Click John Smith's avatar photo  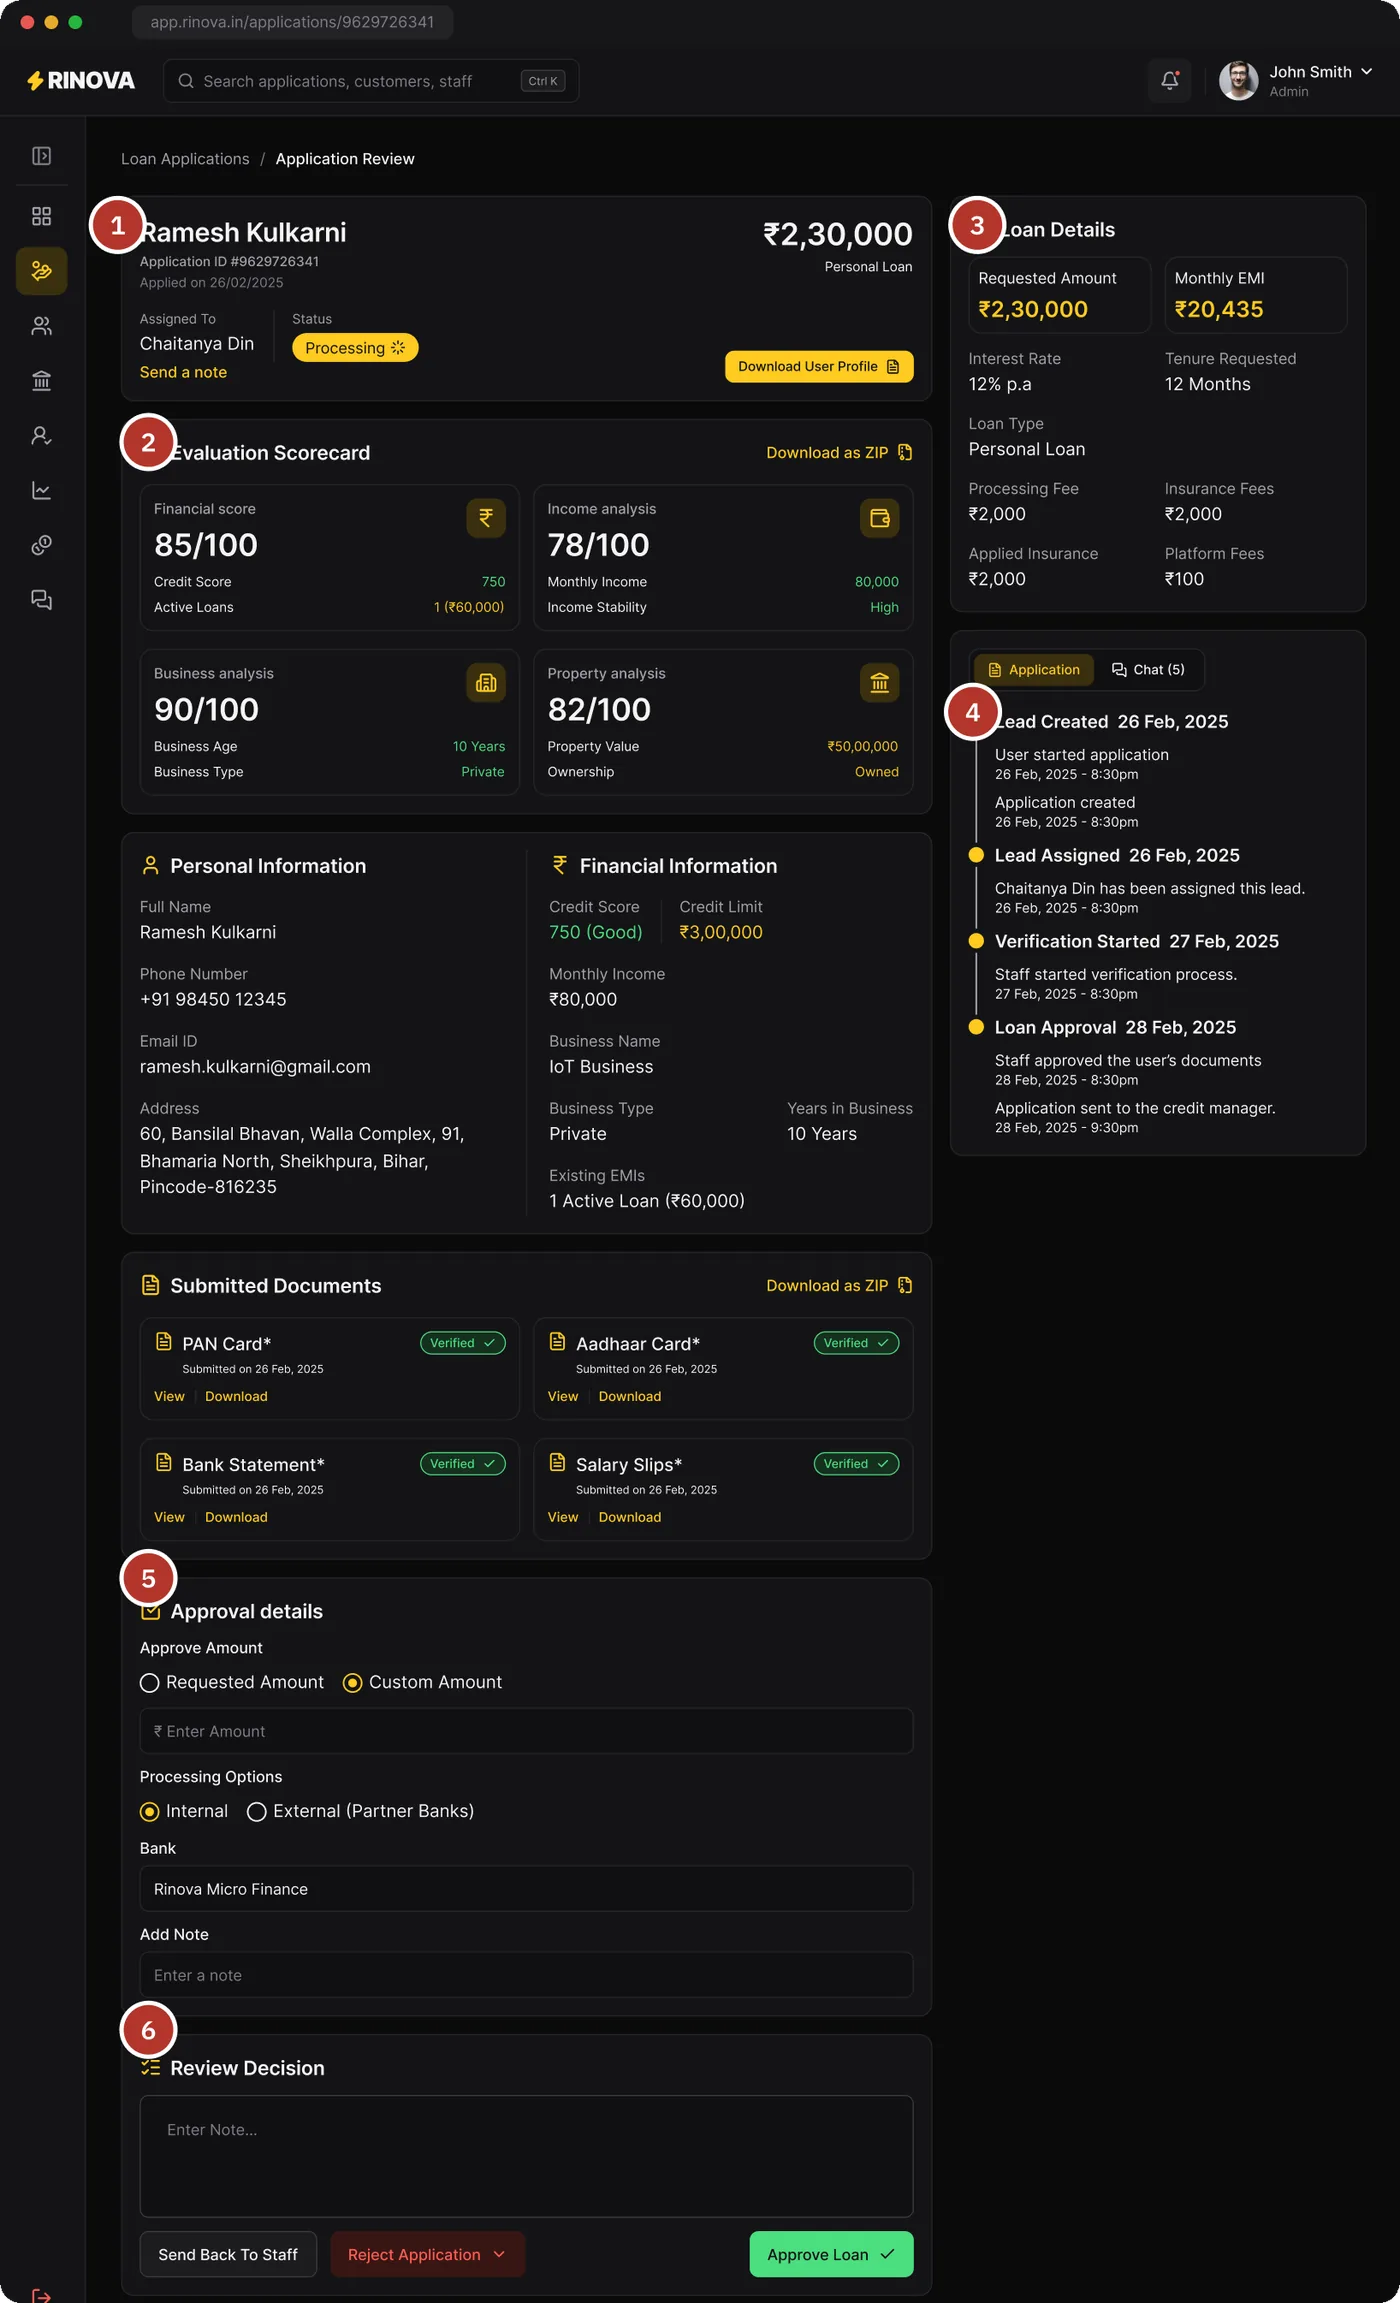click(x=1239, y=81)
